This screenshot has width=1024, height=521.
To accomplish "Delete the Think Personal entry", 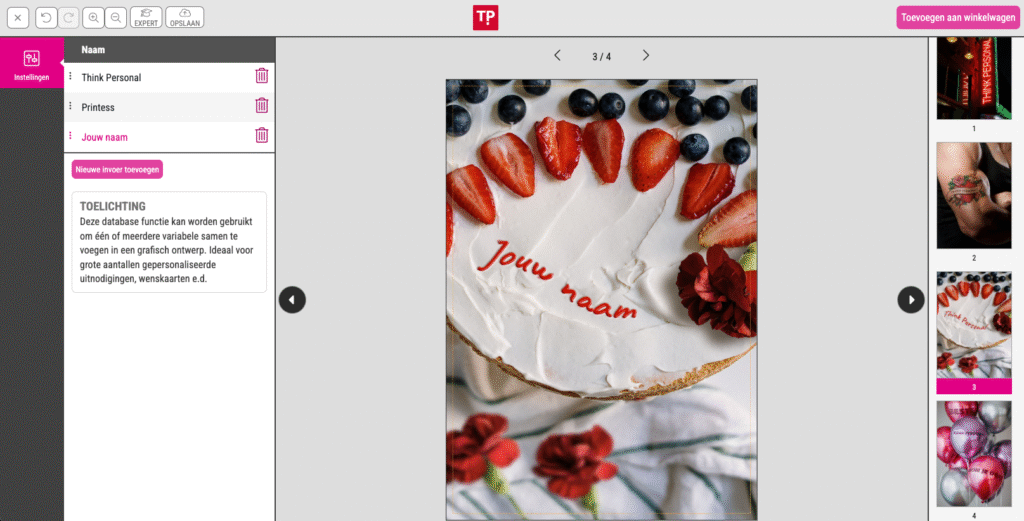I will pyautogui.click(x=261, y=76).
